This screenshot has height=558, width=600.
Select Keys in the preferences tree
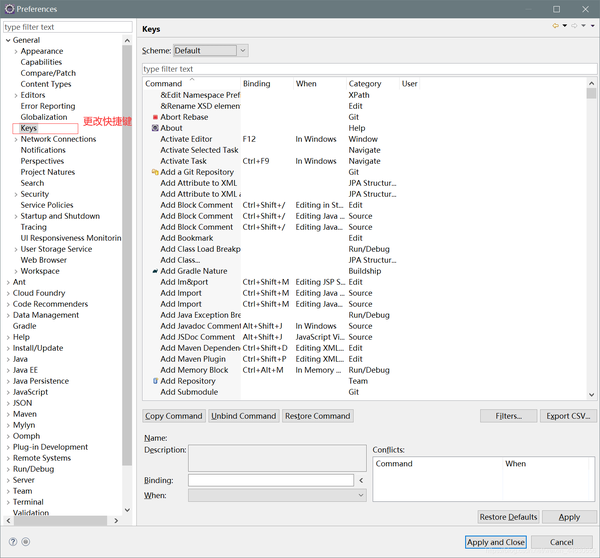(x=29, y=128)
